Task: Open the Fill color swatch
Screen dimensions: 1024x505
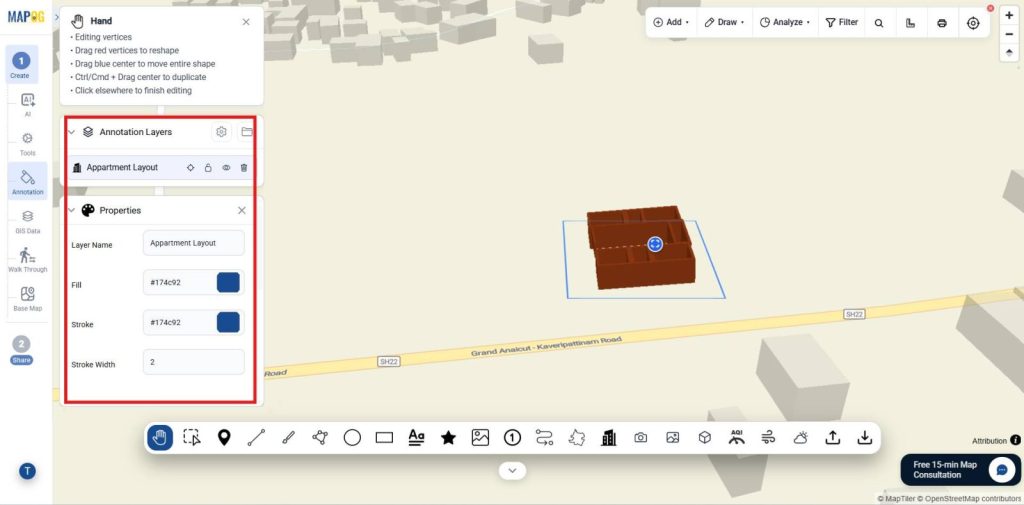Action: click(x=228, y=283)
